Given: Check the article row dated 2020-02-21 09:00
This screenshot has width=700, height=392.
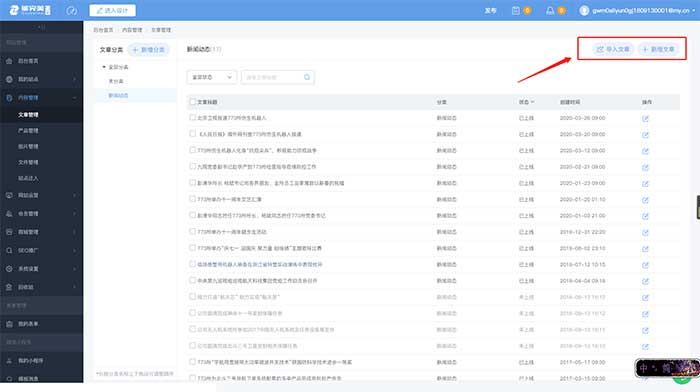Looking at the screenshot, I should coord(192,166).
